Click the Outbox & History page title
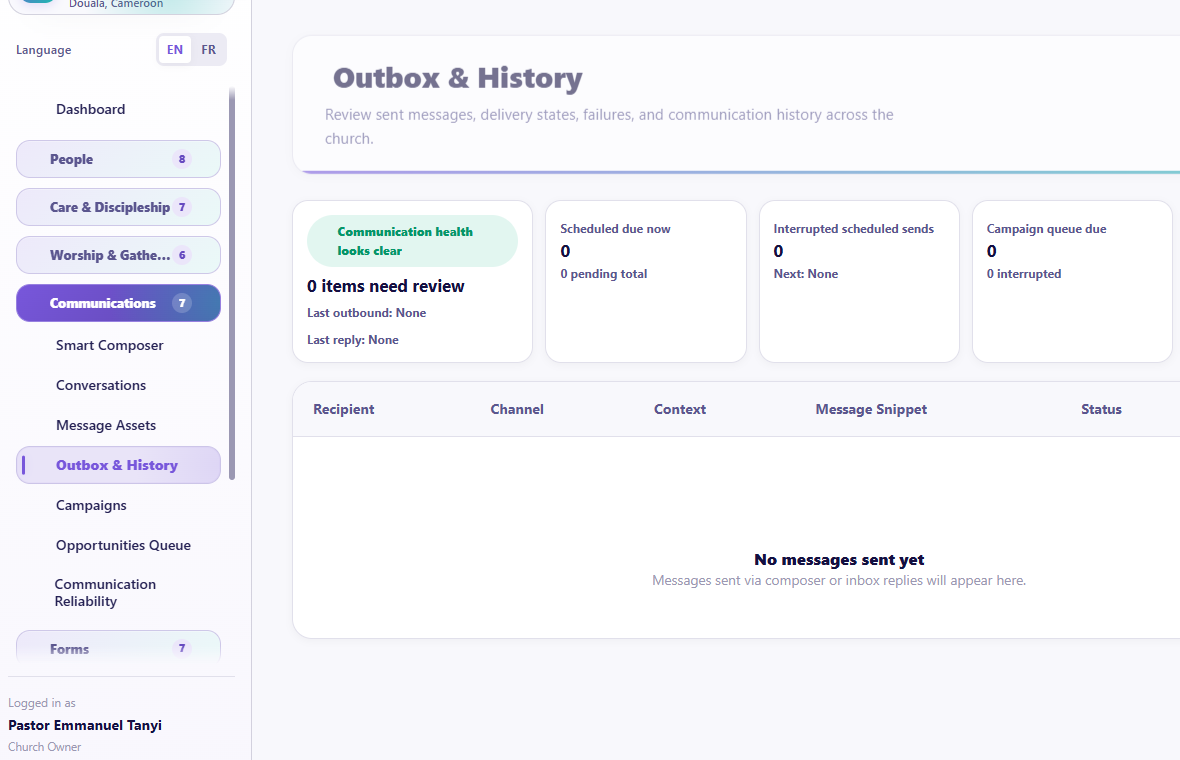The image size is (1180, 760). click(458, 78)
